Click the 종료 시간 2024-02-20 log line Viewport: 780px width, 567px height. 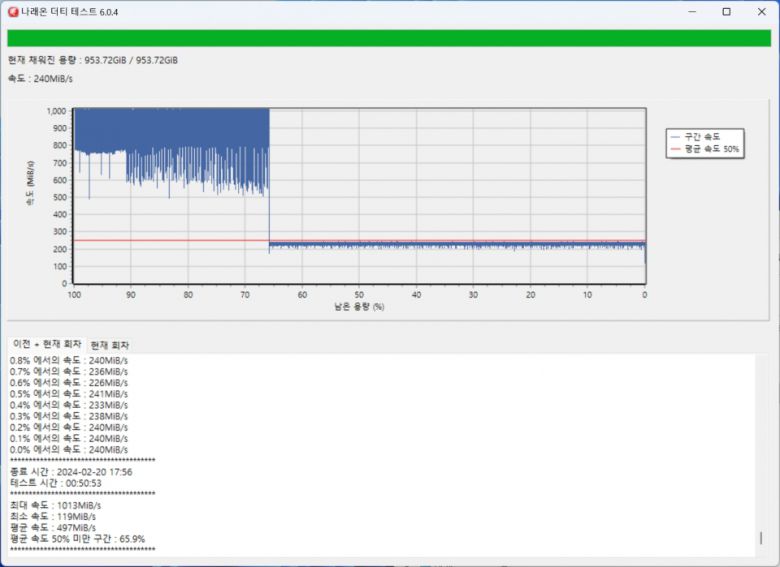coord(71,471)
